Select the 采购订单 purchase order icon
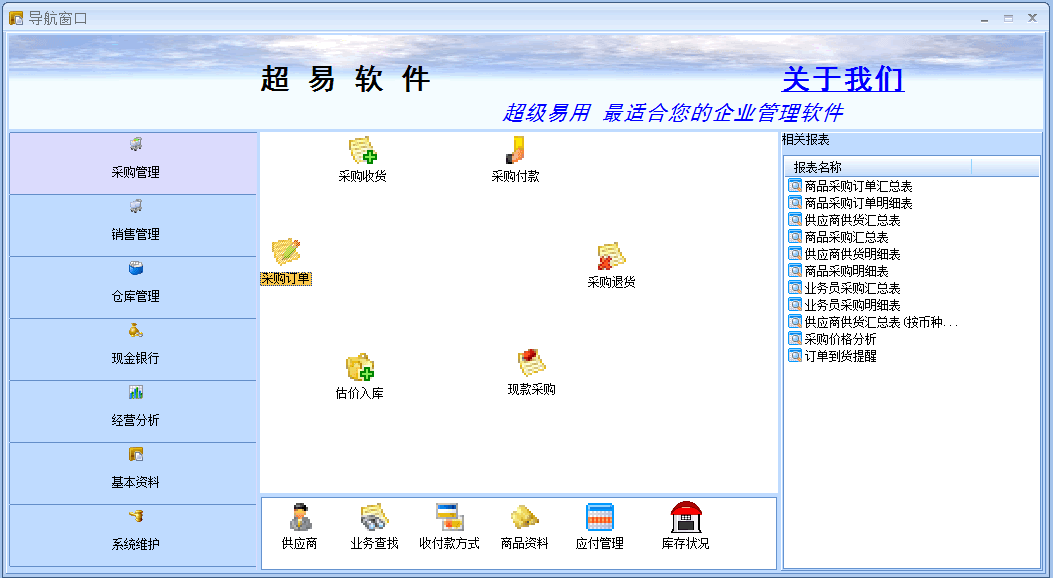 pos(286,254)
